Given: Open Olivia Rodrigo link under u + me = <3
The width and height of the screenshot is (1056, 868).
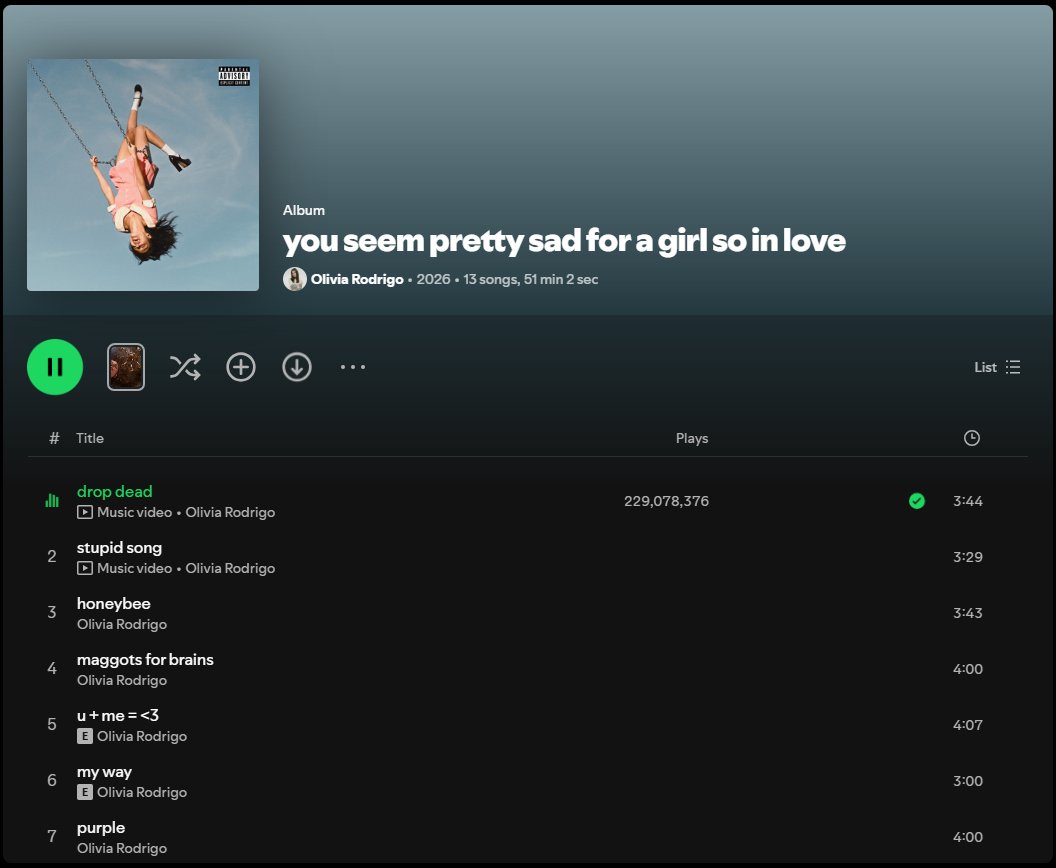Looking at the screenshot, I should [x=142, y=736].
